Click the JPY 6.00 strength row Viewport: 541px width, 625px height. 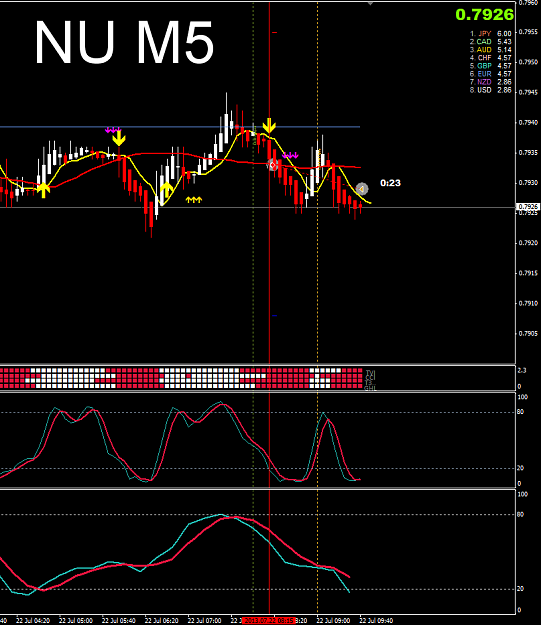click(x=490, y=34)
